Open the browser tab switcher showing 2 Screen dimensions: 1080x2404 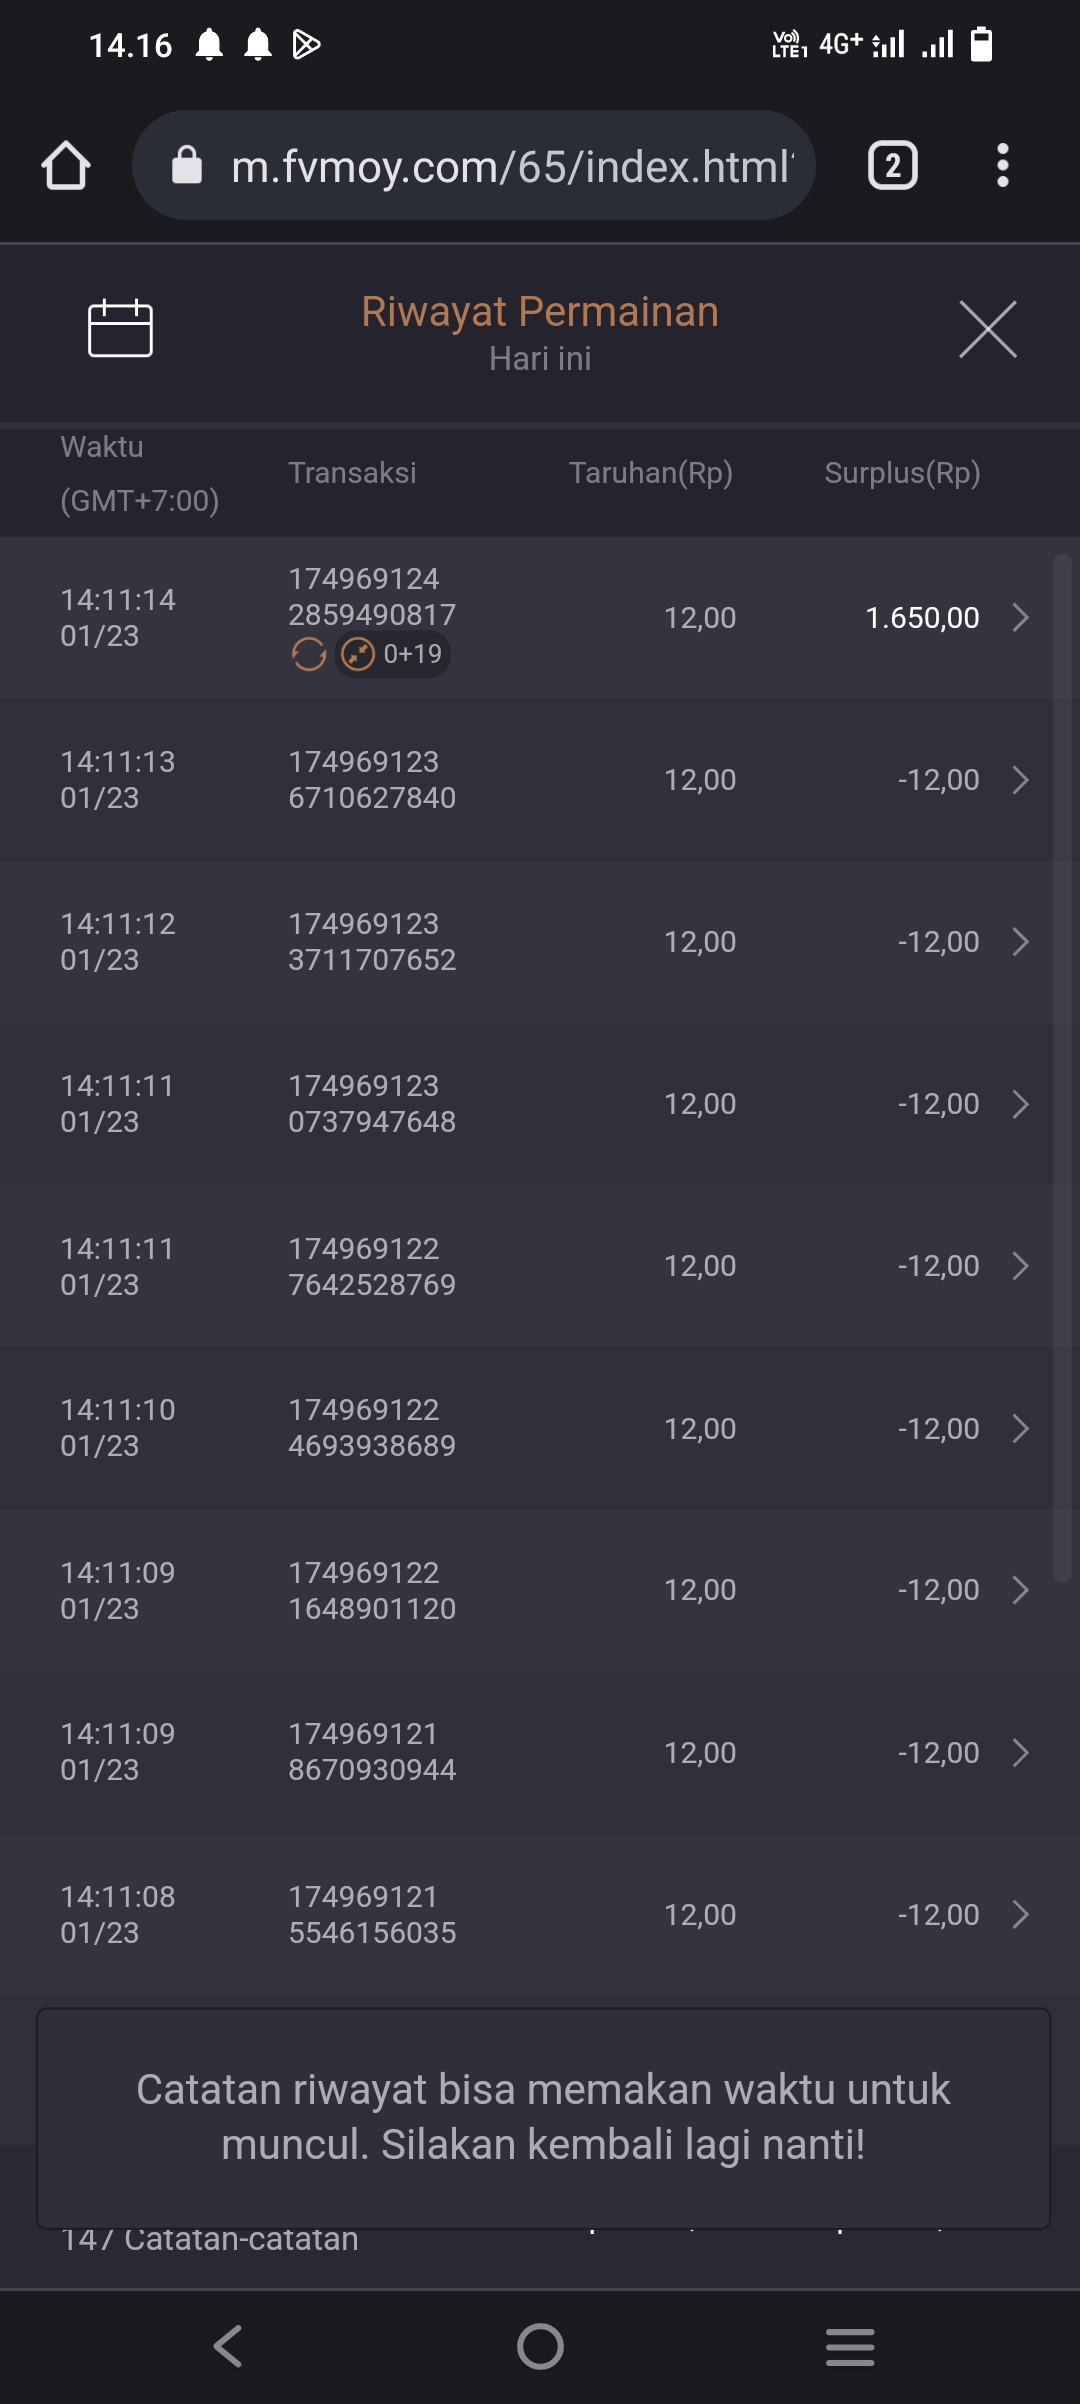pyautogui.click(x=892, y=165)
